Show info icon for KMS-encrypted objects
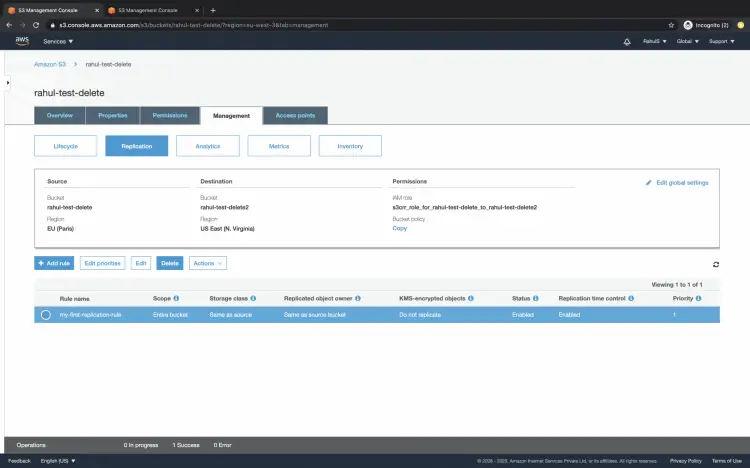The image size is (750, 468). (x=471, y=298)
